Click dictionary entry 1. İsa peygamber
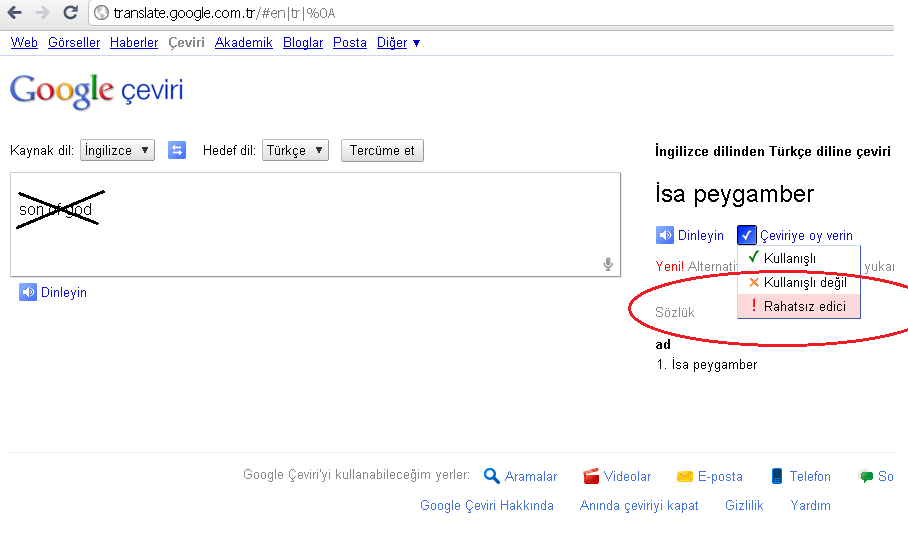This screenshot has height=538, width=908. pyautogui.click(x=707, y=364)
